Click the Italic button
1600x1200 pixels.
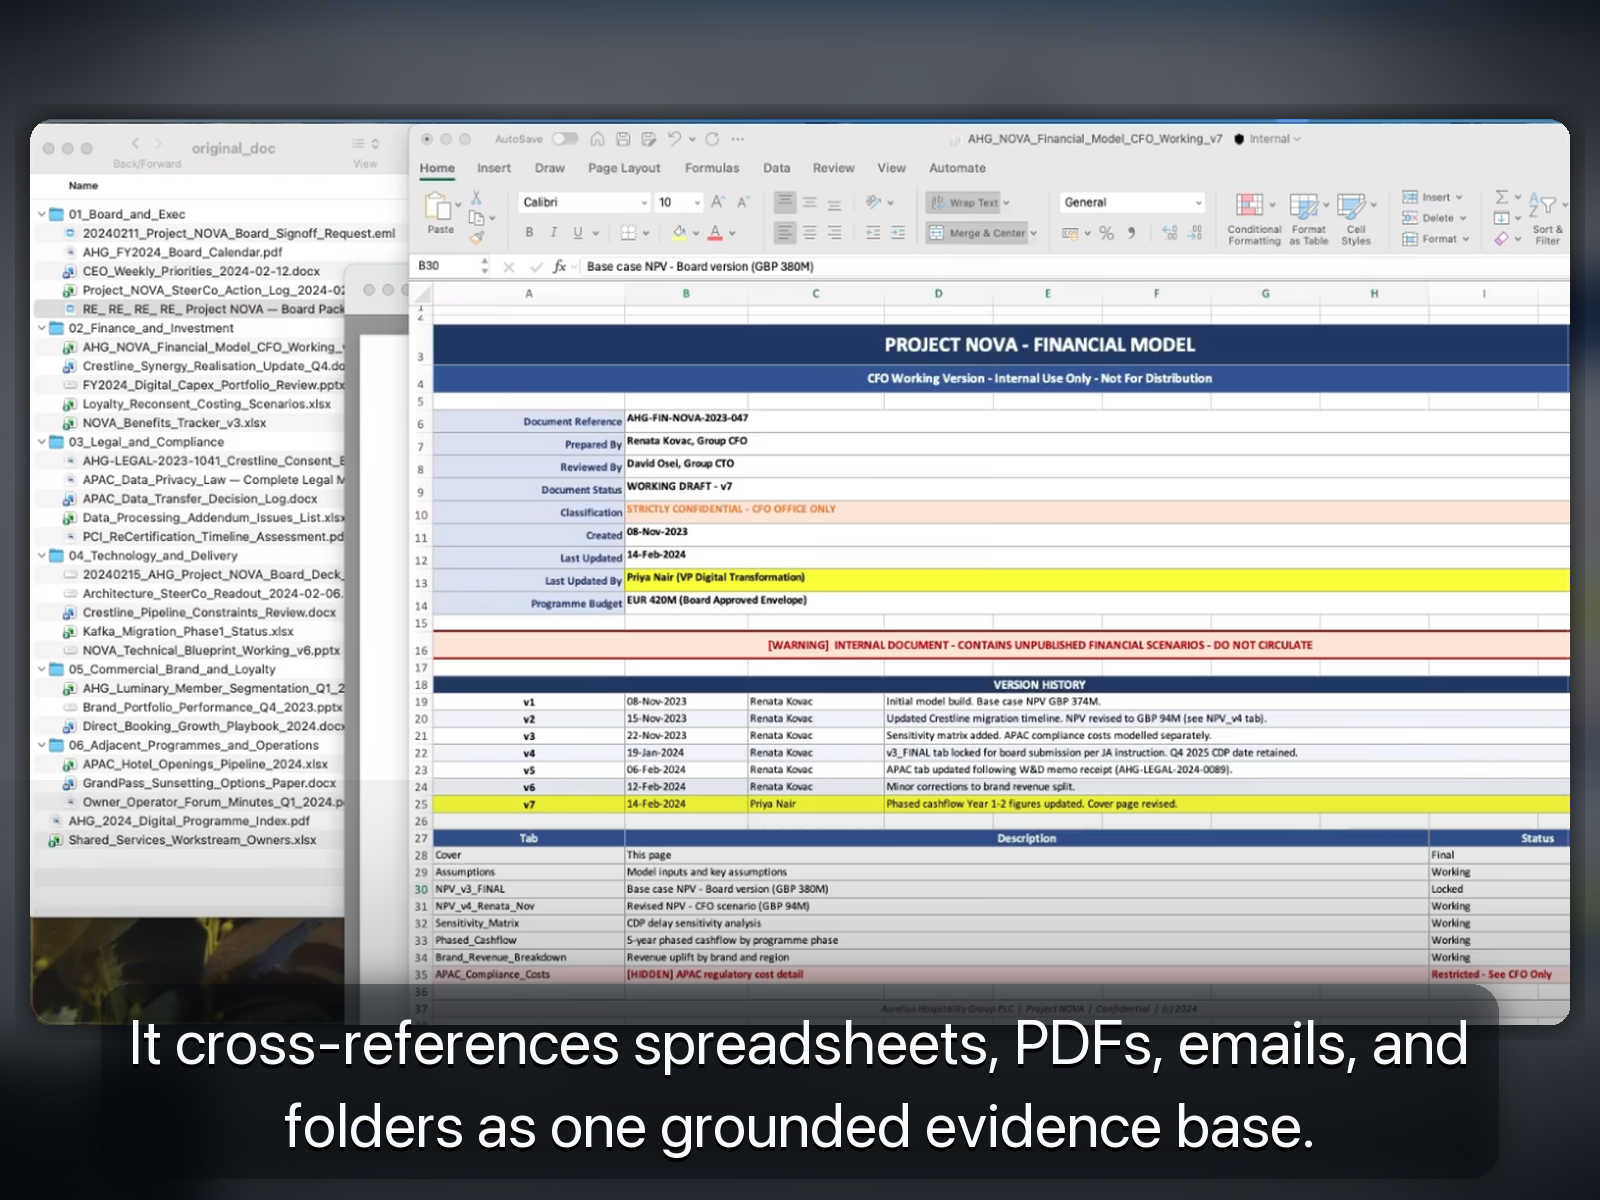tap(554, 232)
